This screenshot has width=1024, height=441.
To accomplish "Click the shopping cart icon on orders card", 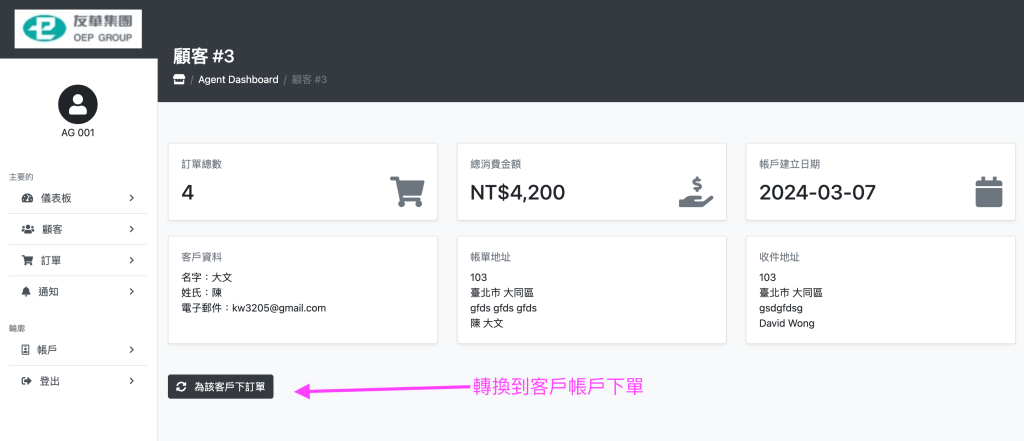I will (405, 191).
